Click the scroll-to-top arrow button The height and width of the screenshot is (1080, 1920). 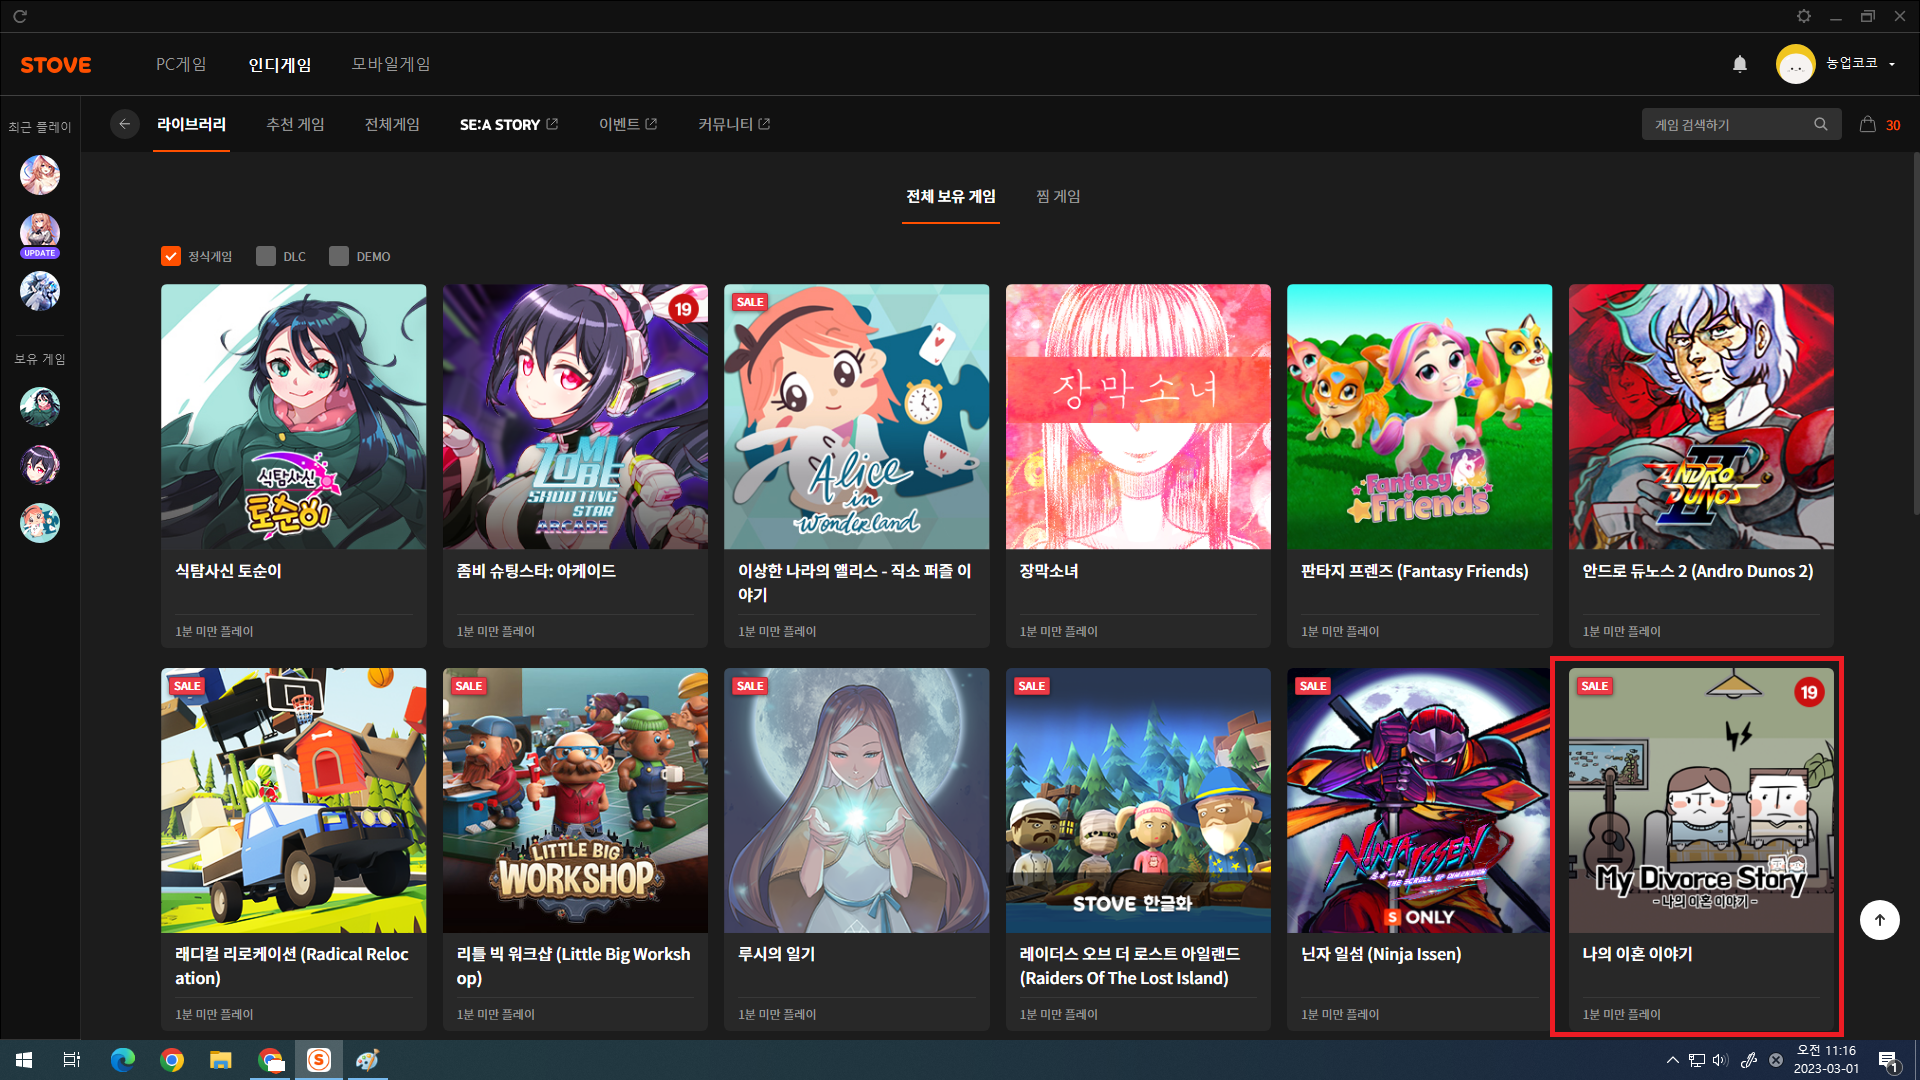[1879, 920]
